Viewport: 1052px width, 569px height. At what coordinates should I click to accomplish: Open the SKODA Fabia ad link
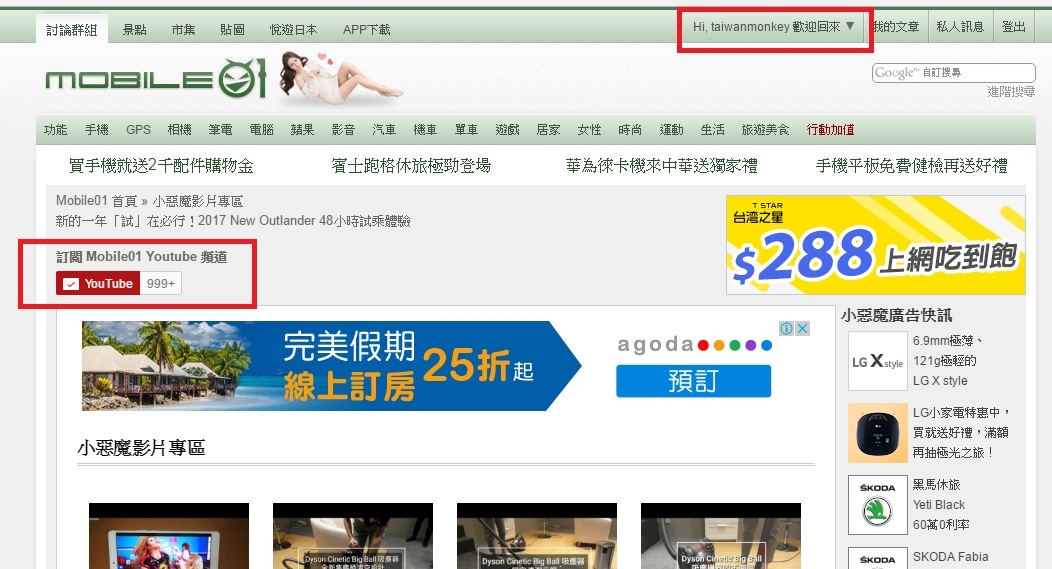(950, 557)
